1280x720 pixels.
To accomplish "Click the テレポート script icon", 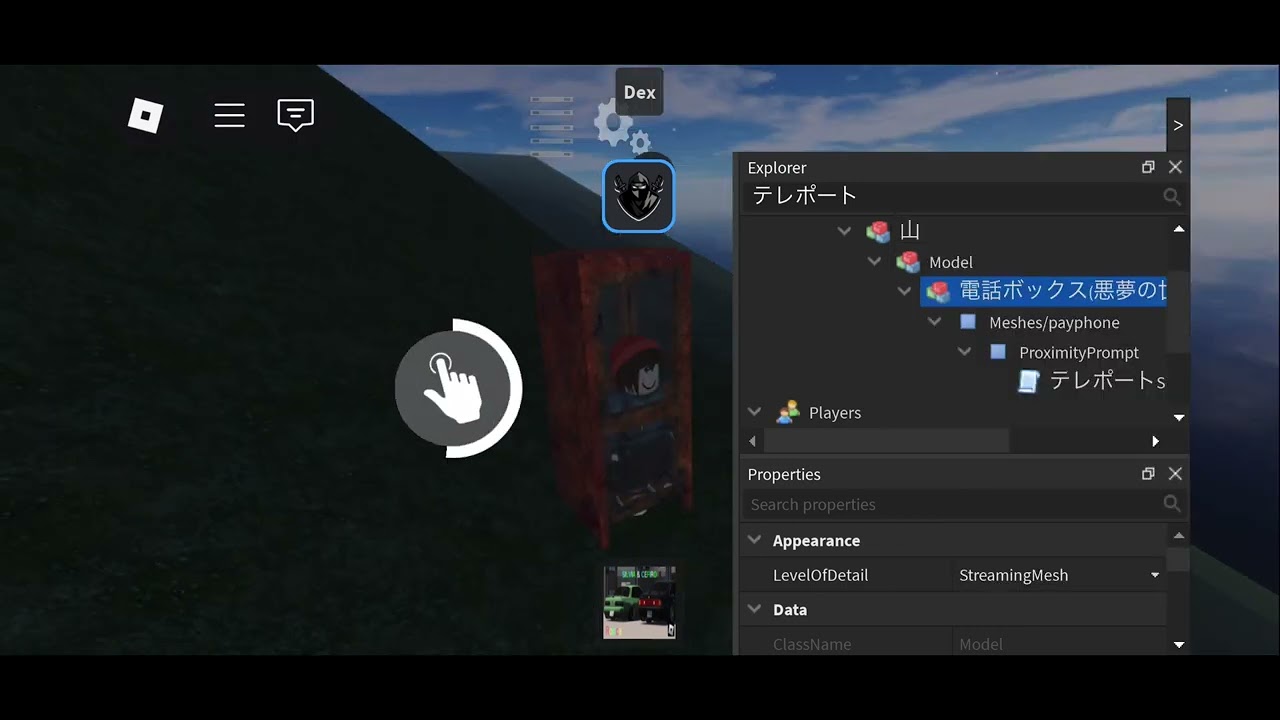I will [x=1028, y=381].
